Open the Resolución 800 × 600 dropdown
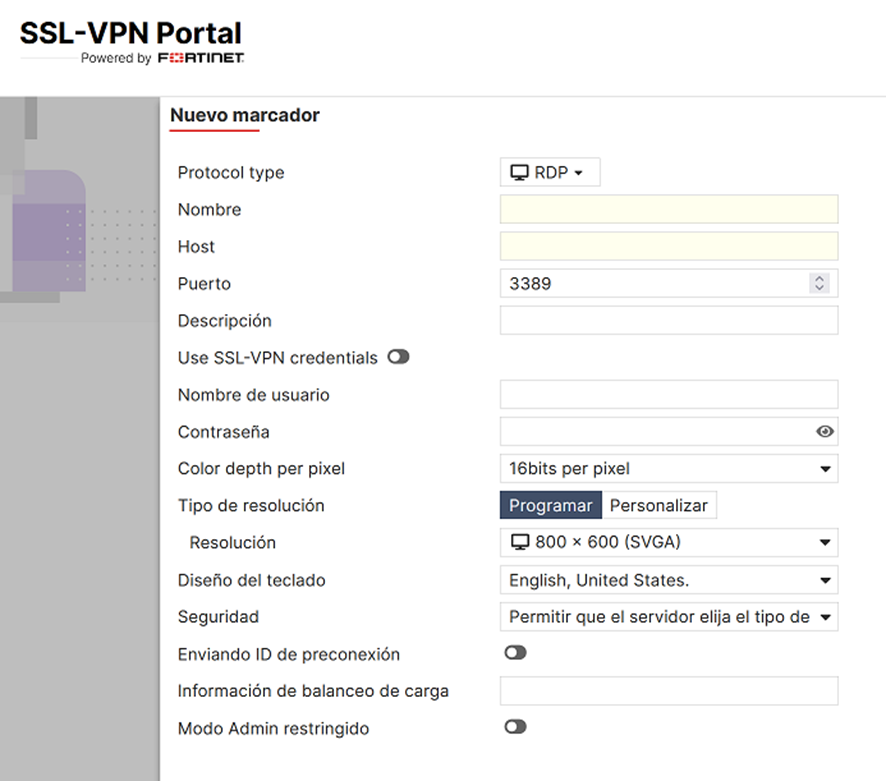Screen dimensions: 886x781 click(668, 543)
